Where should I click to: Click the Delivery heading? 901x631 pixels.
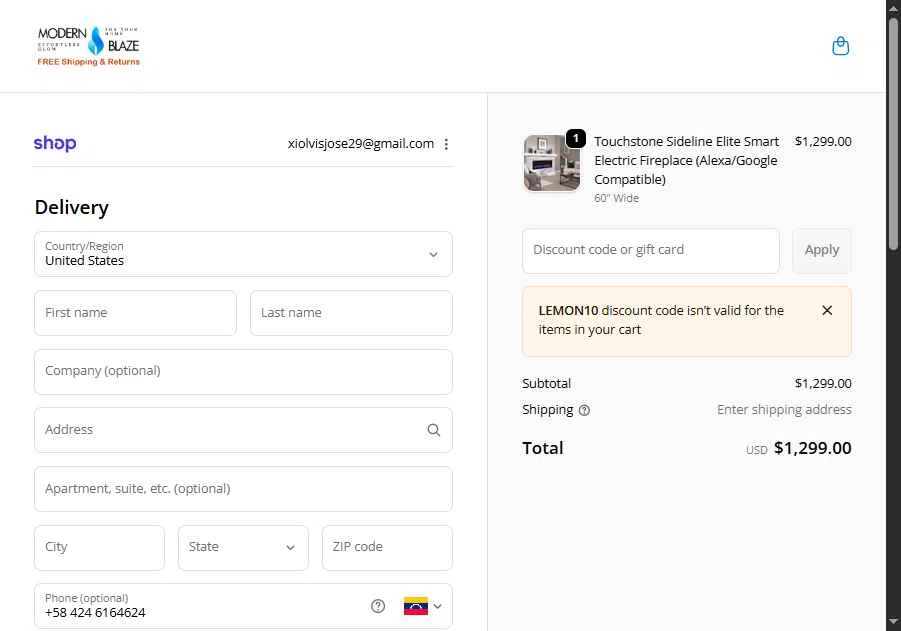[72, 207]
